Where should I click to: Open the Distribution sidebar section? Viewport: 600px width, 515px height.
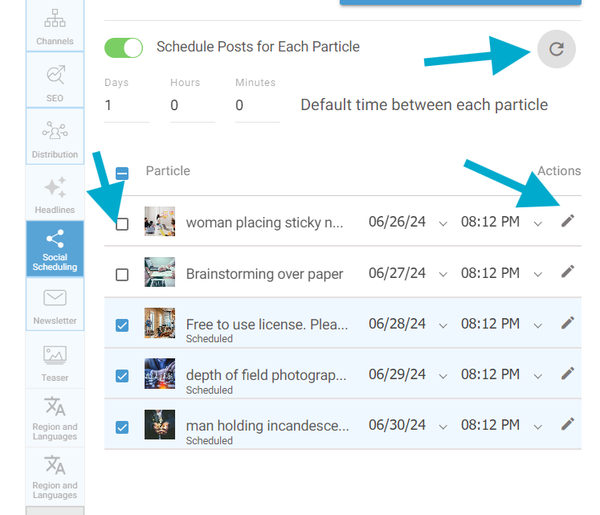click(x=55, y=139)
